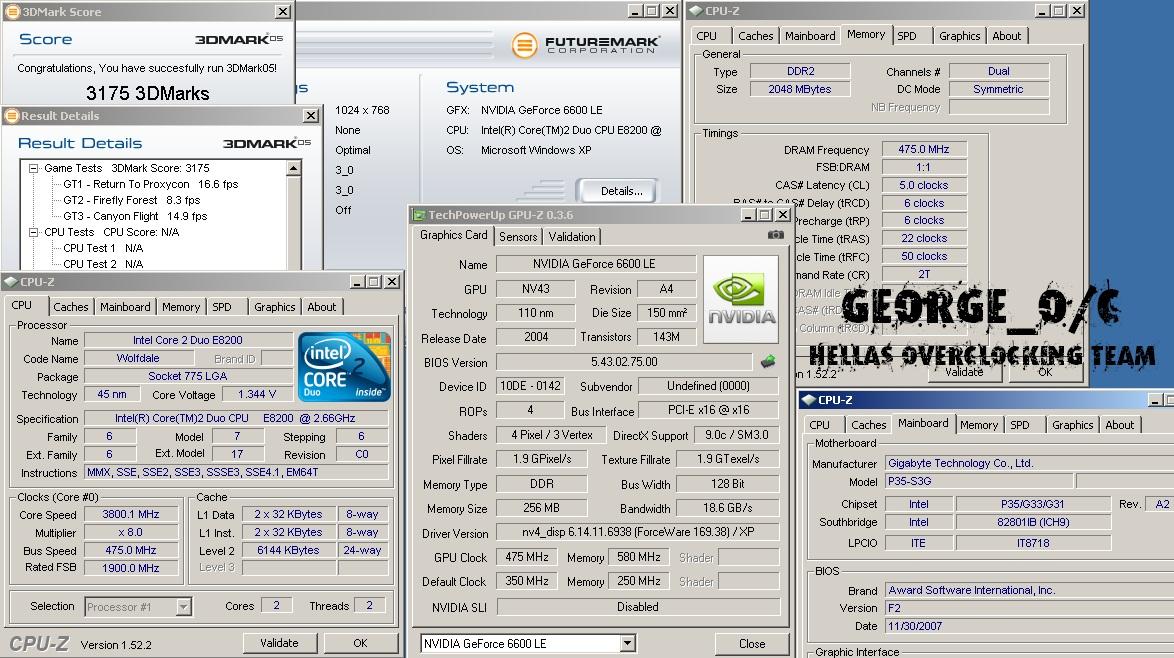
Task: Open About tab in top-right CPU-Z window
Action: pos(1007,36)
